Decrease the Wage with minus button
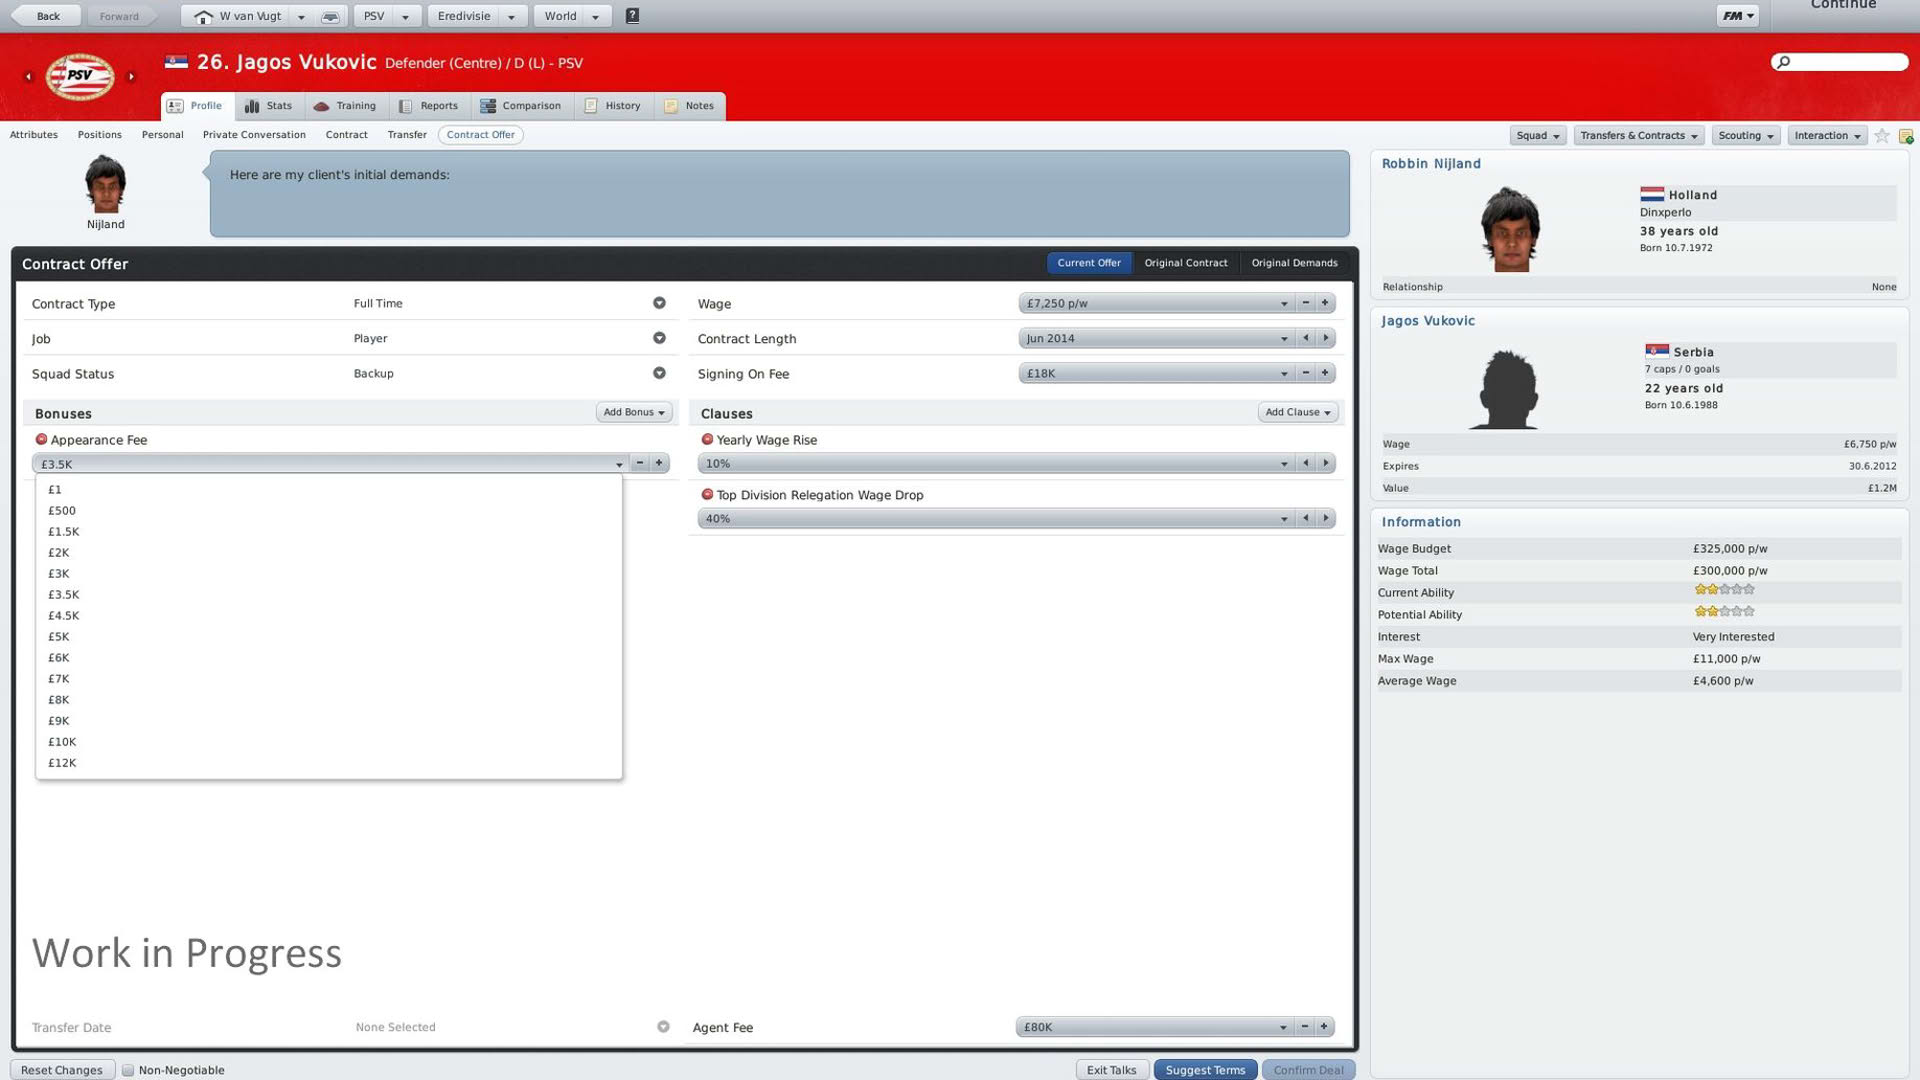The height and width of the screenshot is (1080, 1920). tap(1306, 303)
